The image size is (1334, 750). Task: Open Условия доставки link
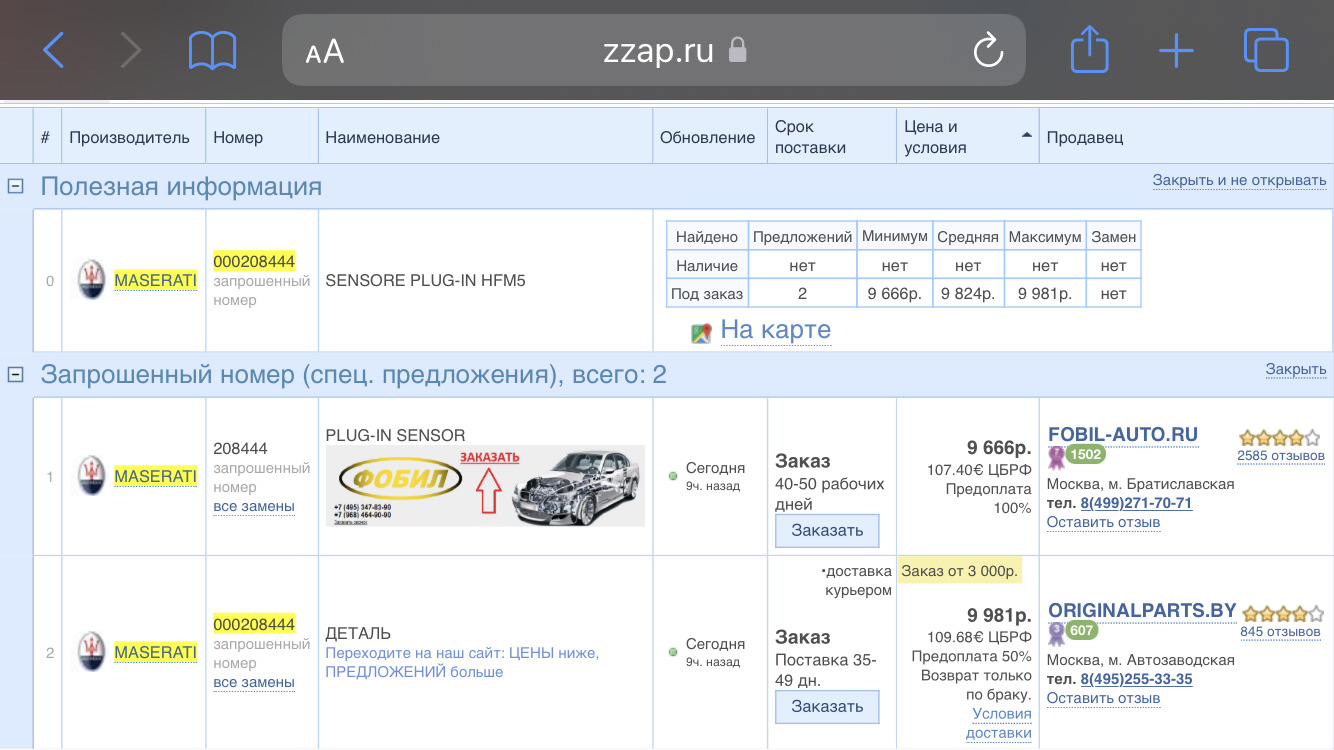[x=1000, y=723]
